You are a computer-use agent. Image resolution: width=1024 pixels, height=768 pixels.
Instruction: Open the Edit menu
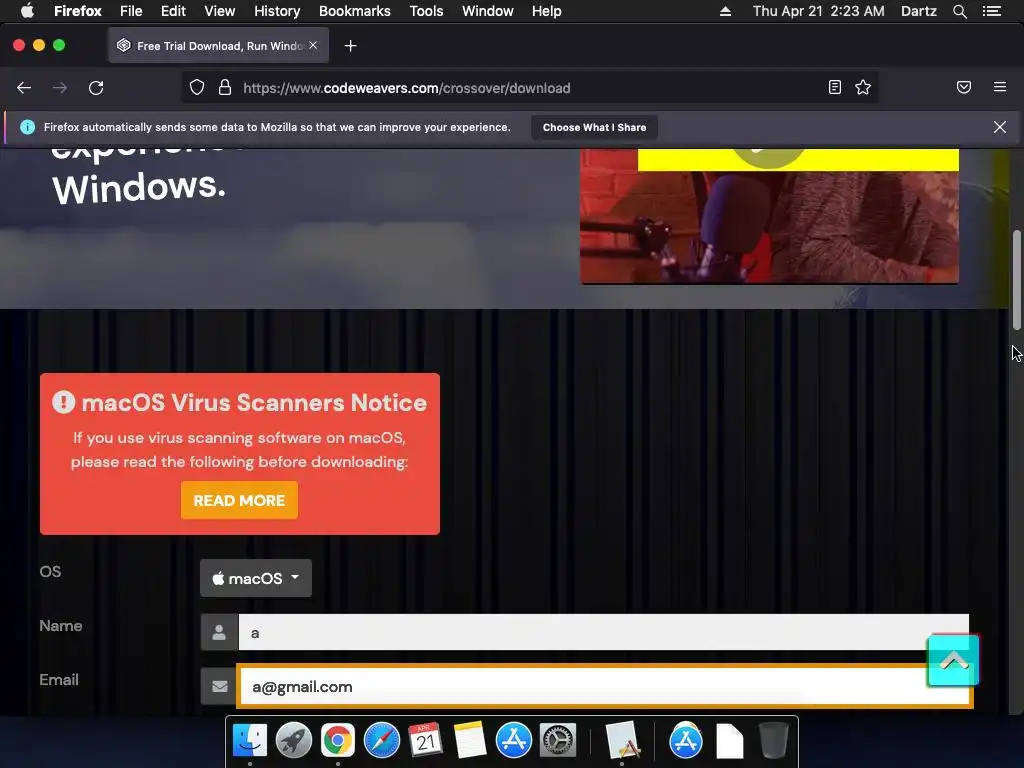tap(173, 11)
